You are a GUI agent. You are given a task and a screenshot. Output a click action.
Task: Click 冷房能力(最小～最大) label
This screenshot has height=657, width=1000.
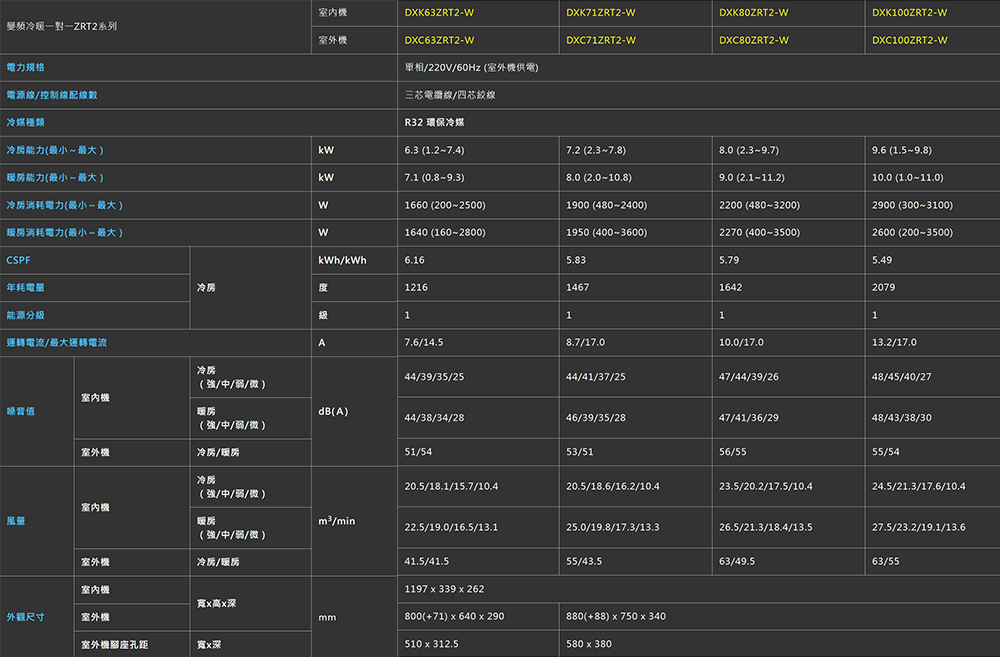pos(55,150)
